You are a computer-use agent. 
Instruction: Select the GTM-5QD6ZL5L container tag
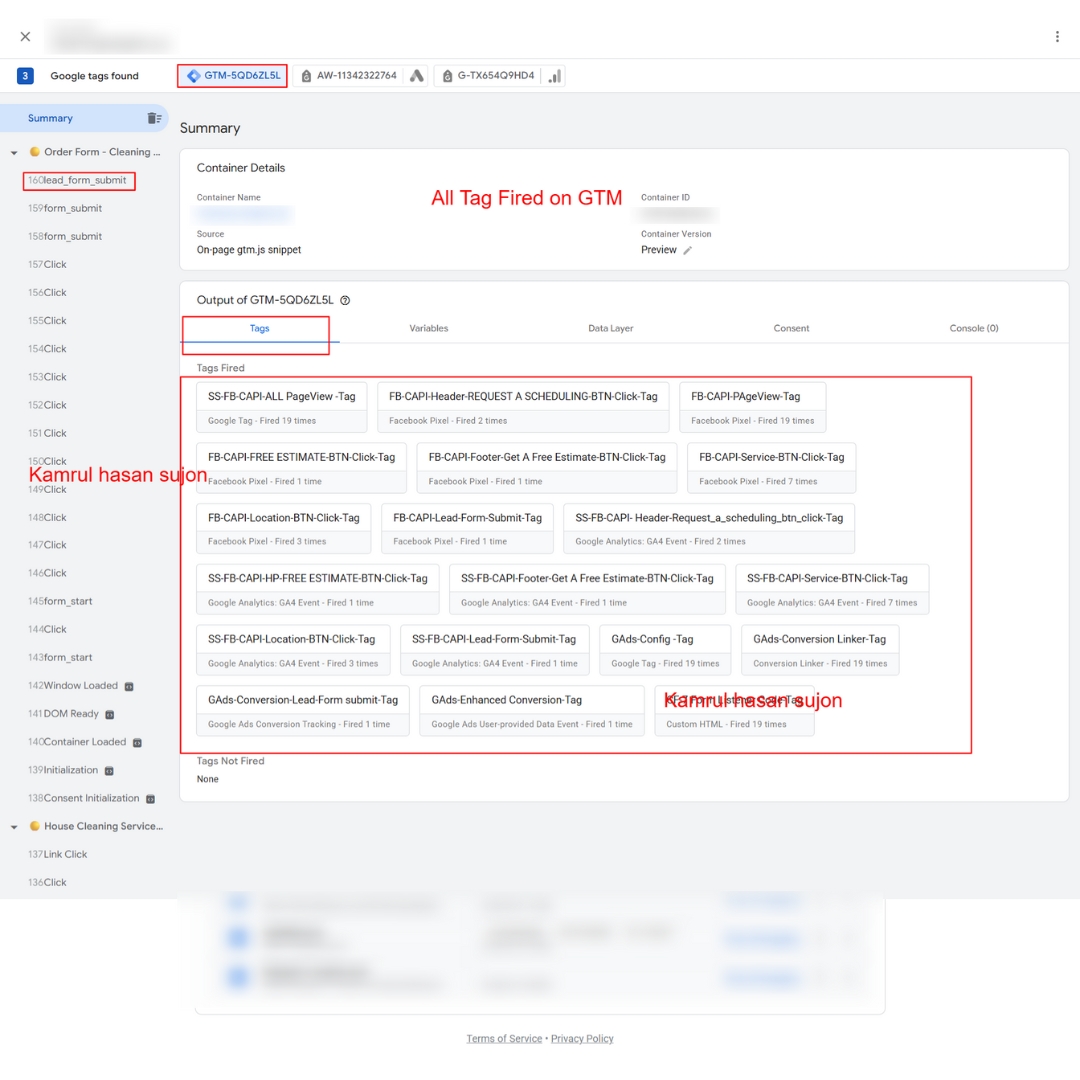[x=233, y=76]
